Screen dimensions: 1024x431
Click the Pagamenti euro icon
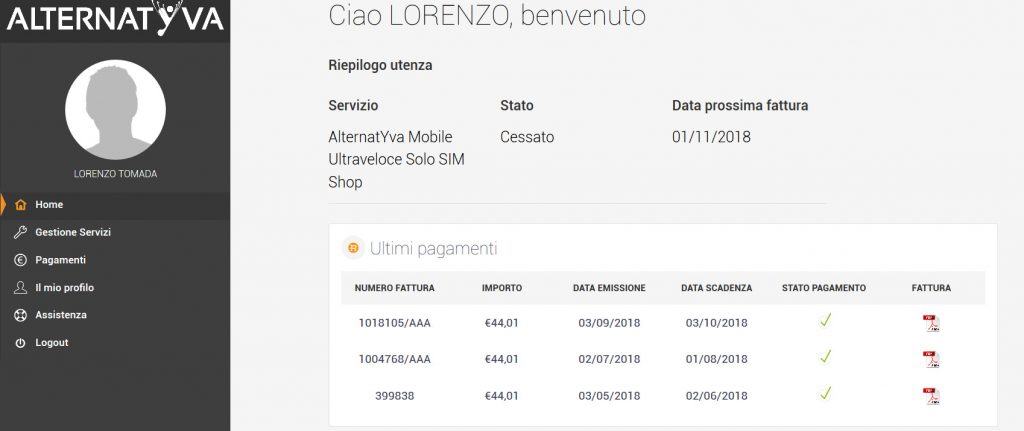pyautogui.click(x=20, y=260)
